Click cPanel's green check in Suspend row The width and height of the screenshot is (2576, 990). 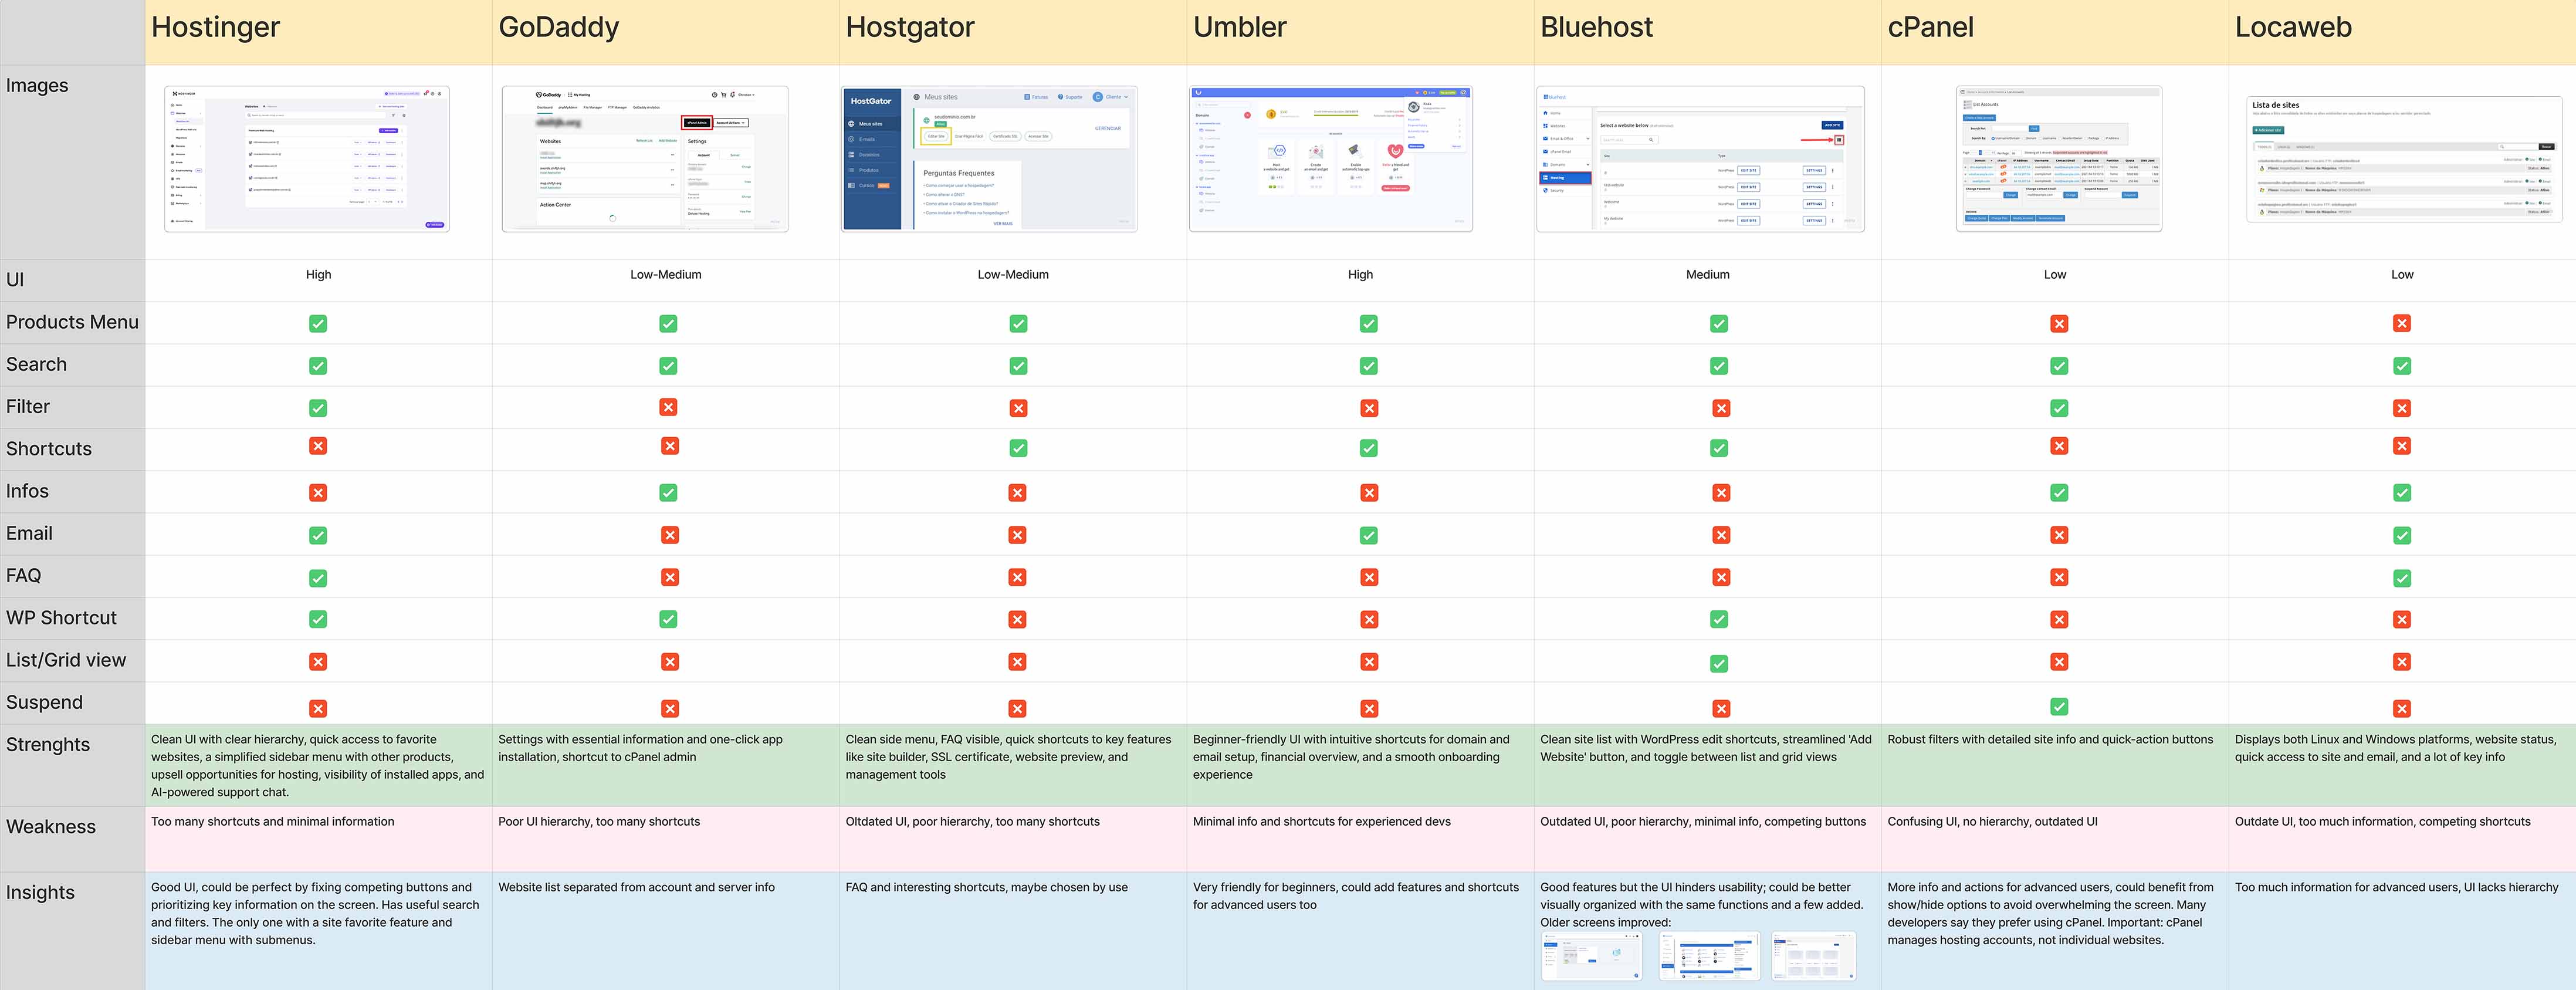[2059, 706]
